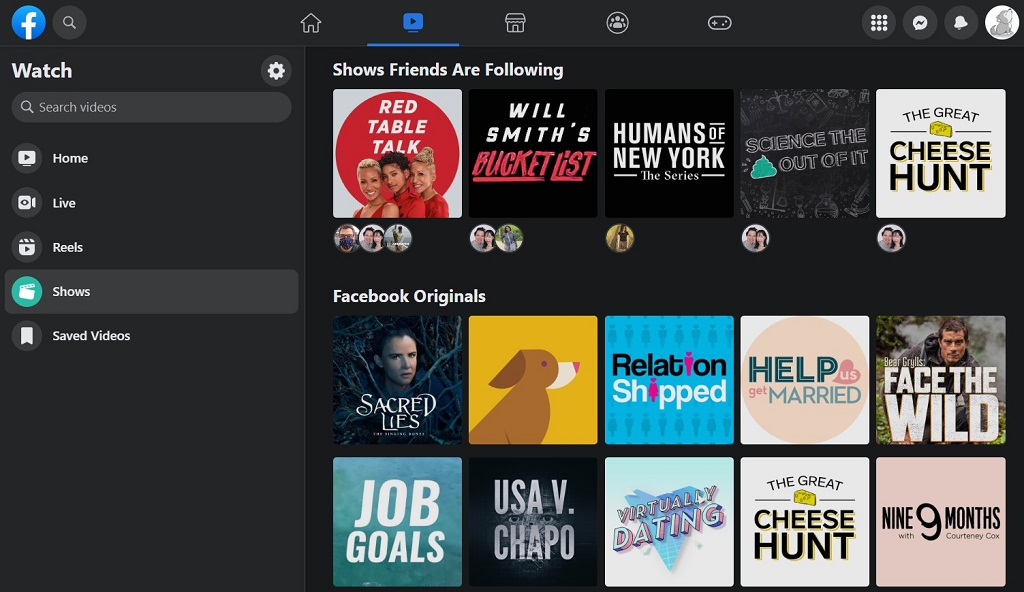Open Science The Out Of It show
Screen dimensions: 1024x592
(x=805, y=154)
